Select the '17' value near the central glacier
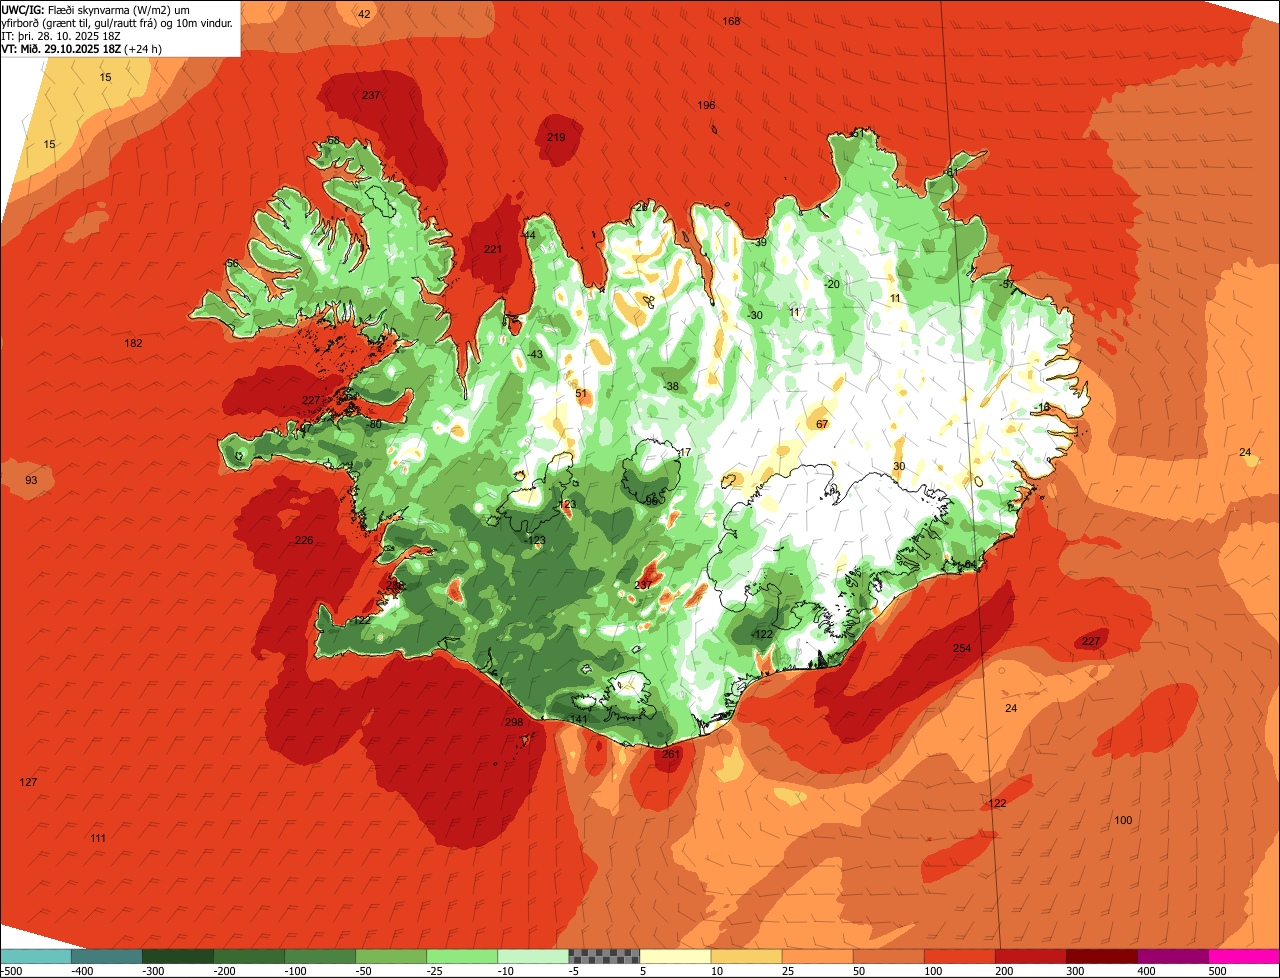The width and height of the screenshot is (1280, 978). coord(685,452)
